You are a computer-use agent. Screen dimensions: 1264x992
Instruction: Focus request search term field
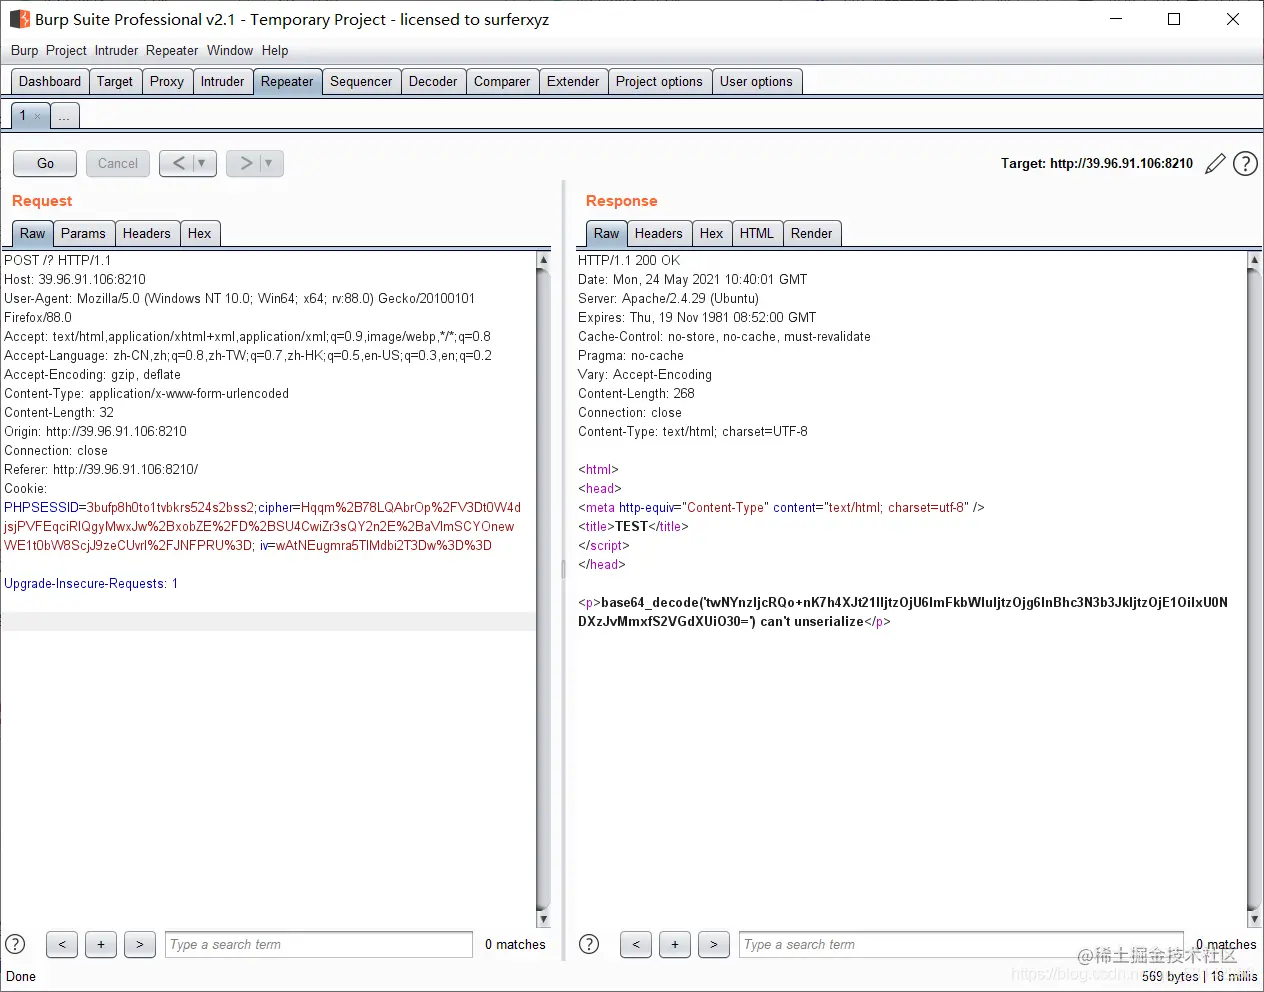click(x=319, y=944)
